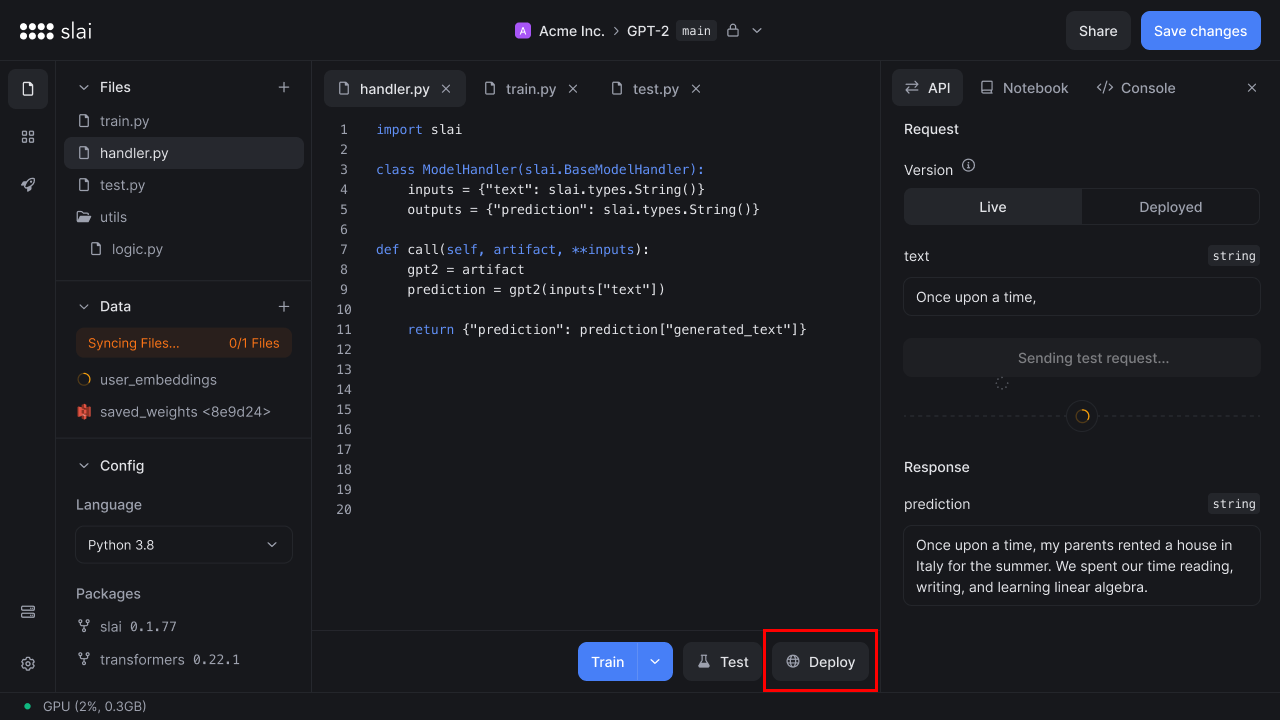1280x720 pixels.
Task: Switch to the train.py editor tab
Action: point(531,89)
